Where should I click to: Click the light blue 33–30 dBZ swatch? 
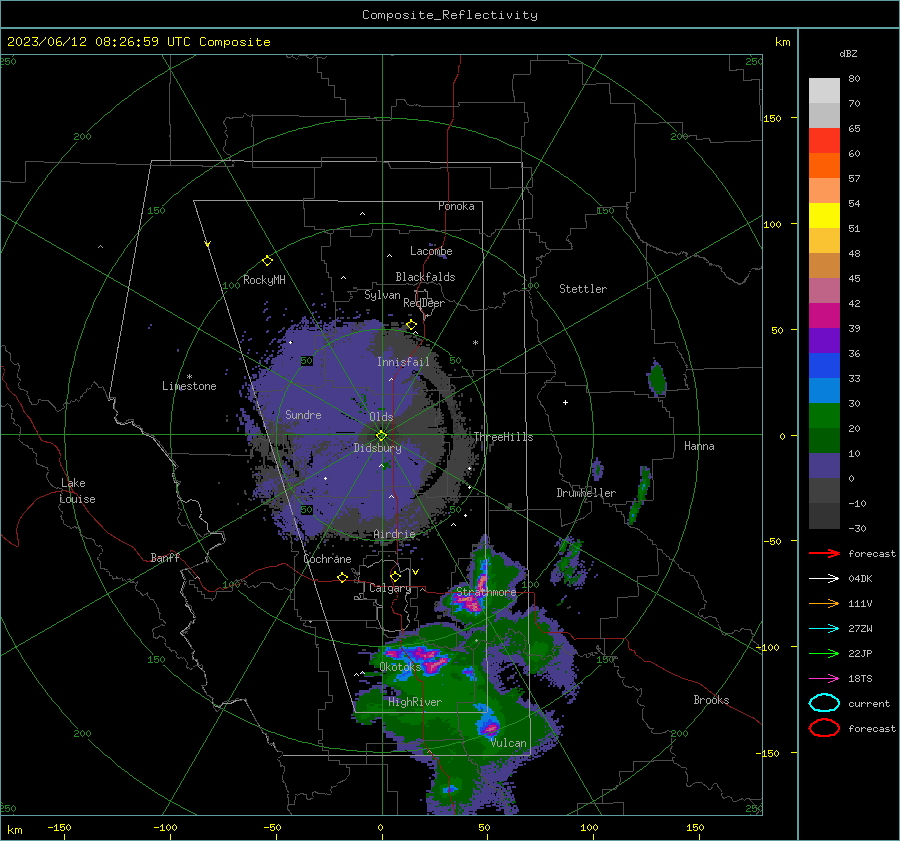824,390
